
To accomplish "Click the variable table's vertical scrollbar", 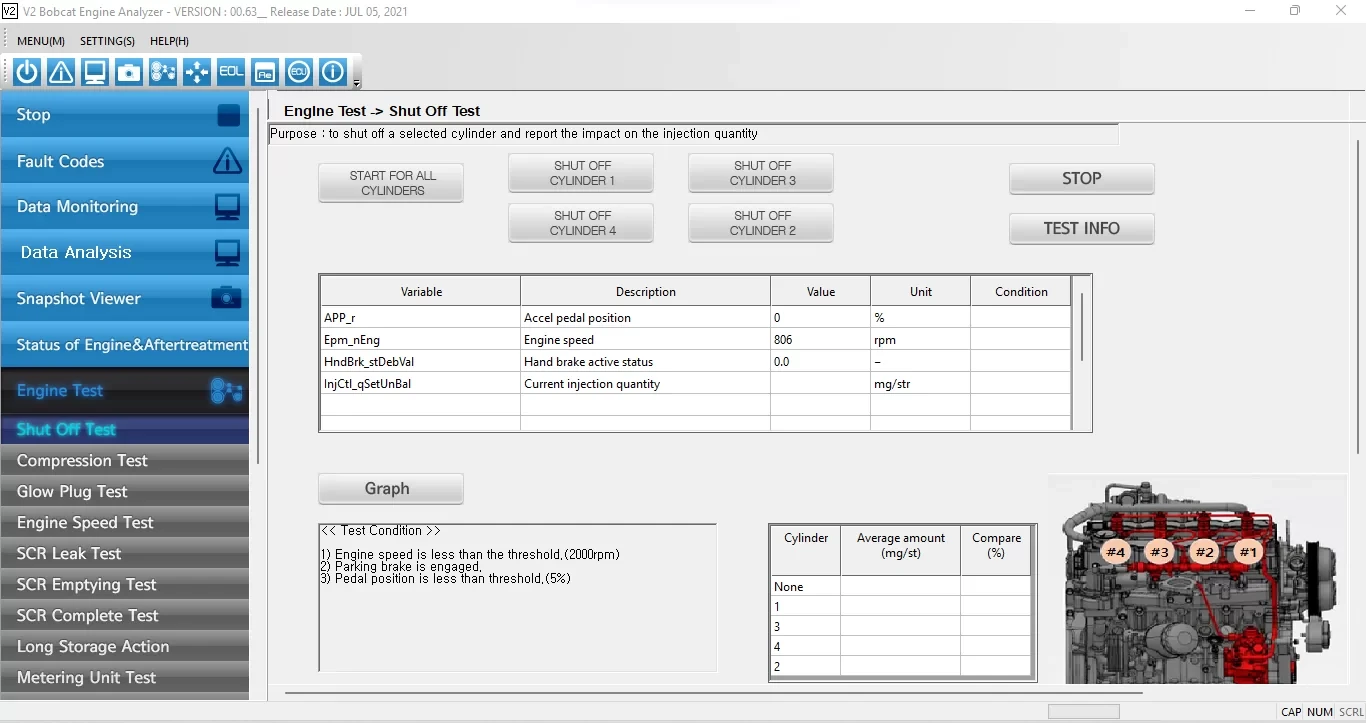I will click(1081, 327).
